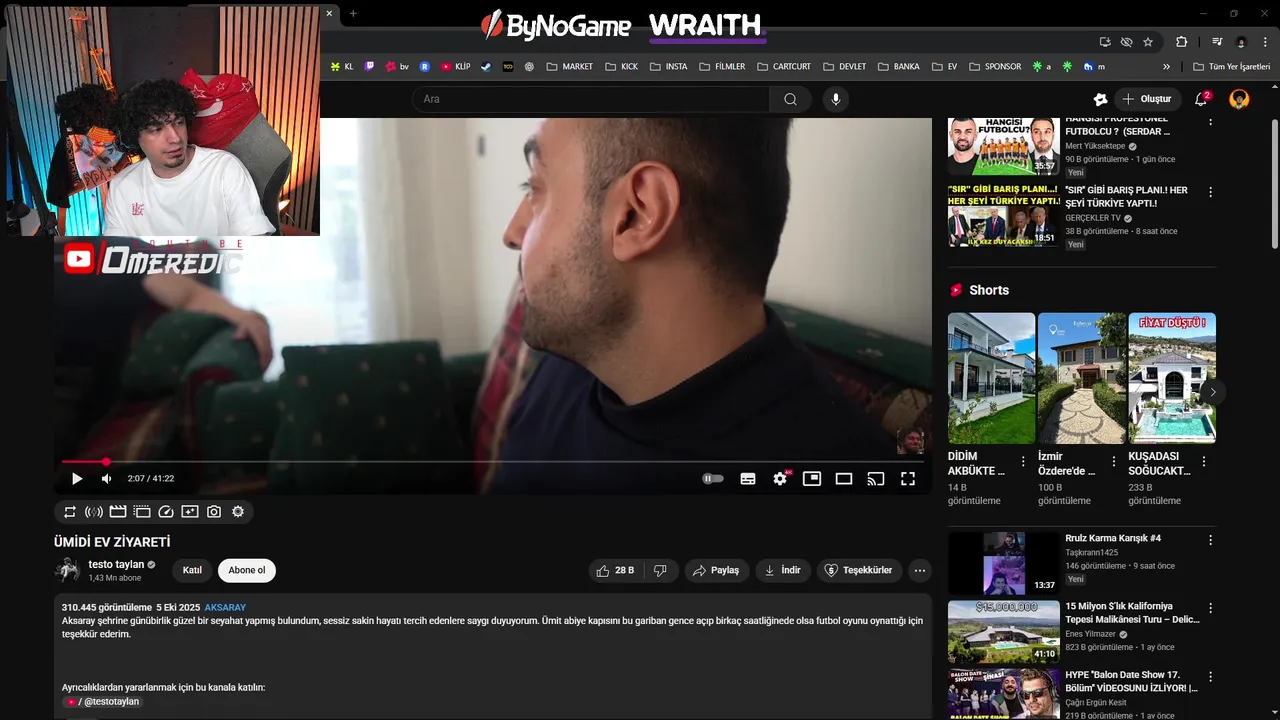Open extension toolbar settings gear
The image size is (1280, 720).
point(238,512)
